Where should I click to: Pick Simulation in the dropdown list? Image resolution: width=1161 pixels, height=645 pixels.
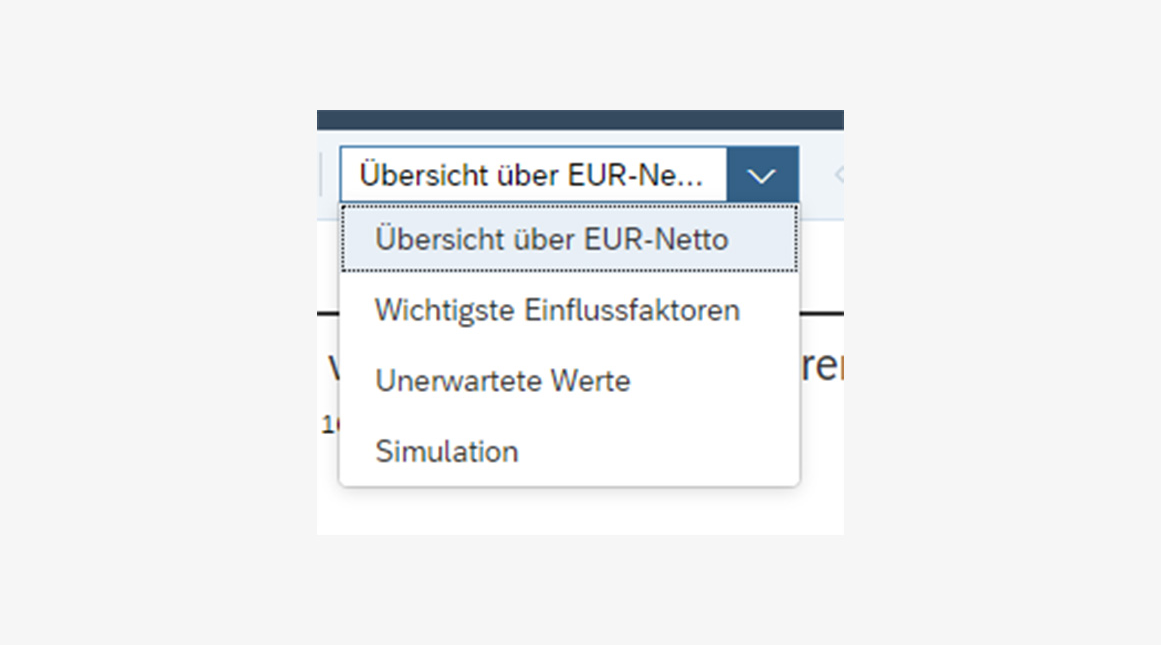(569, 451)
